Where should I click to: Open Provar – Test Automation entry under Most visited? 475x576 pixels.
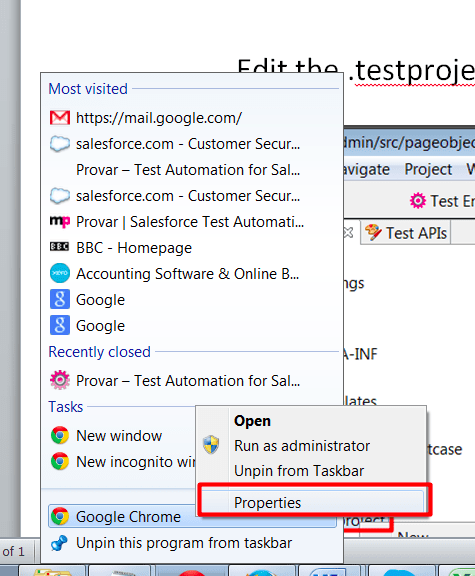click(x=192, y=170)
